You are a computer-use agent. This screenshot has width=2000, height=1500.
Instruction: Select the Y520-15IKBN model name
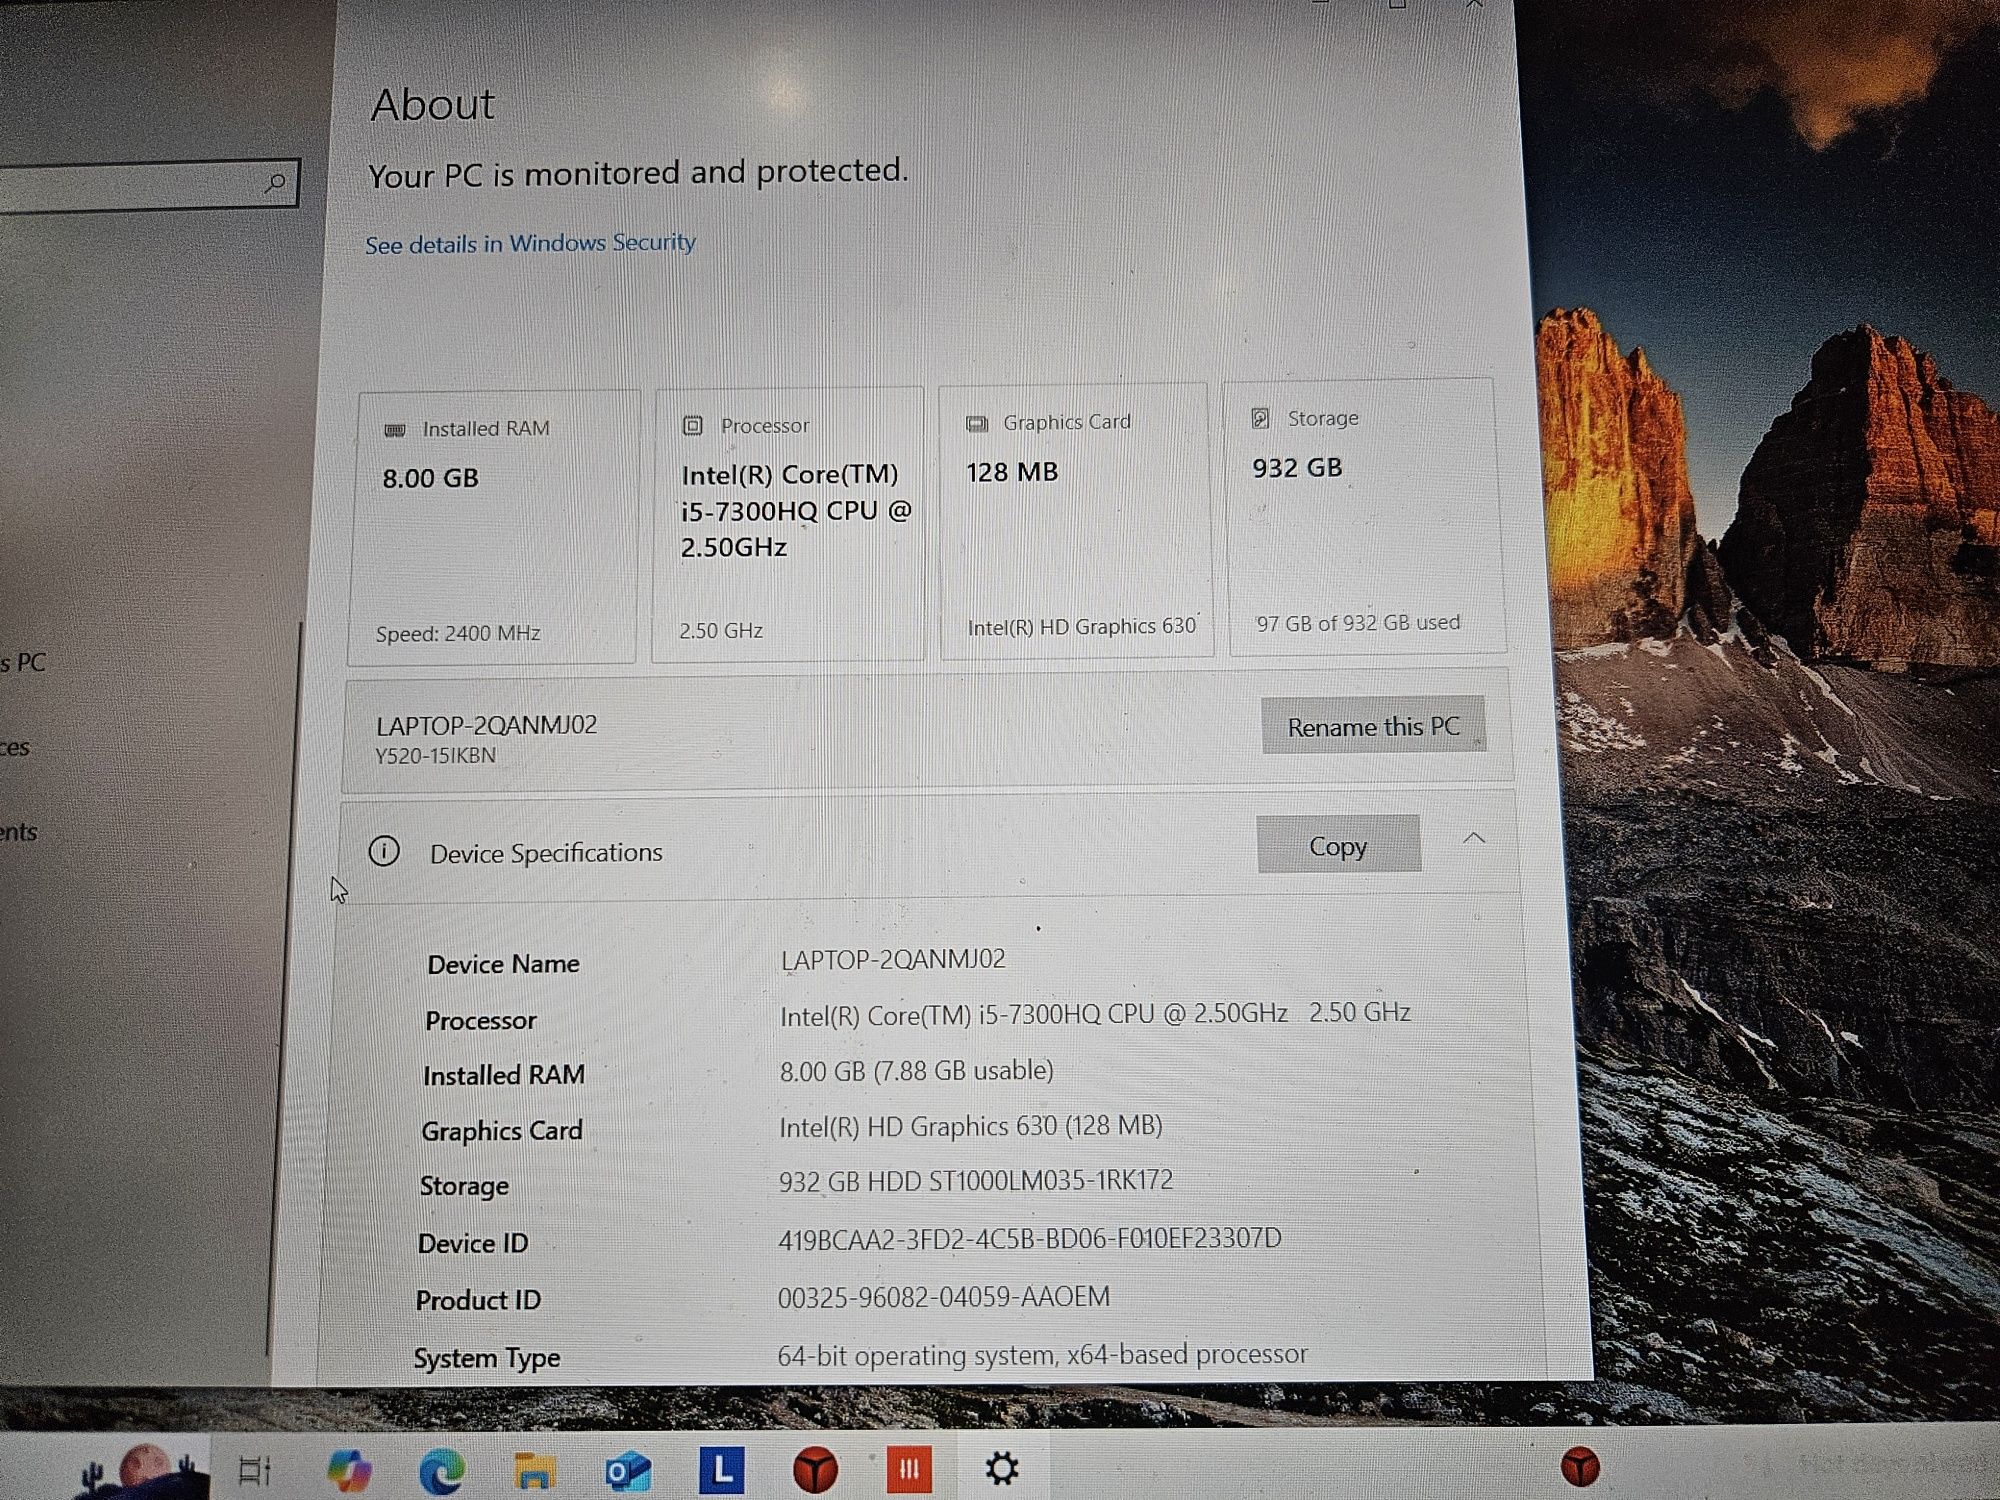(435, 755)
